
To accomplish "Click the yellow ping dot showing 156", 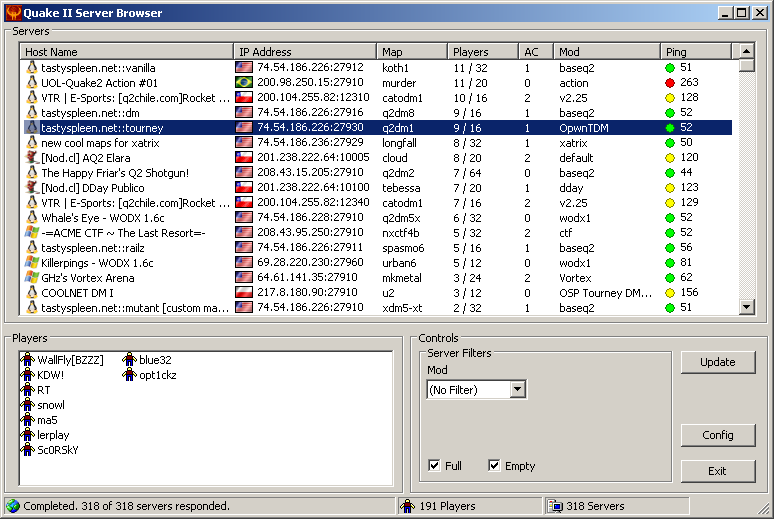I will (x=670, y=293).
